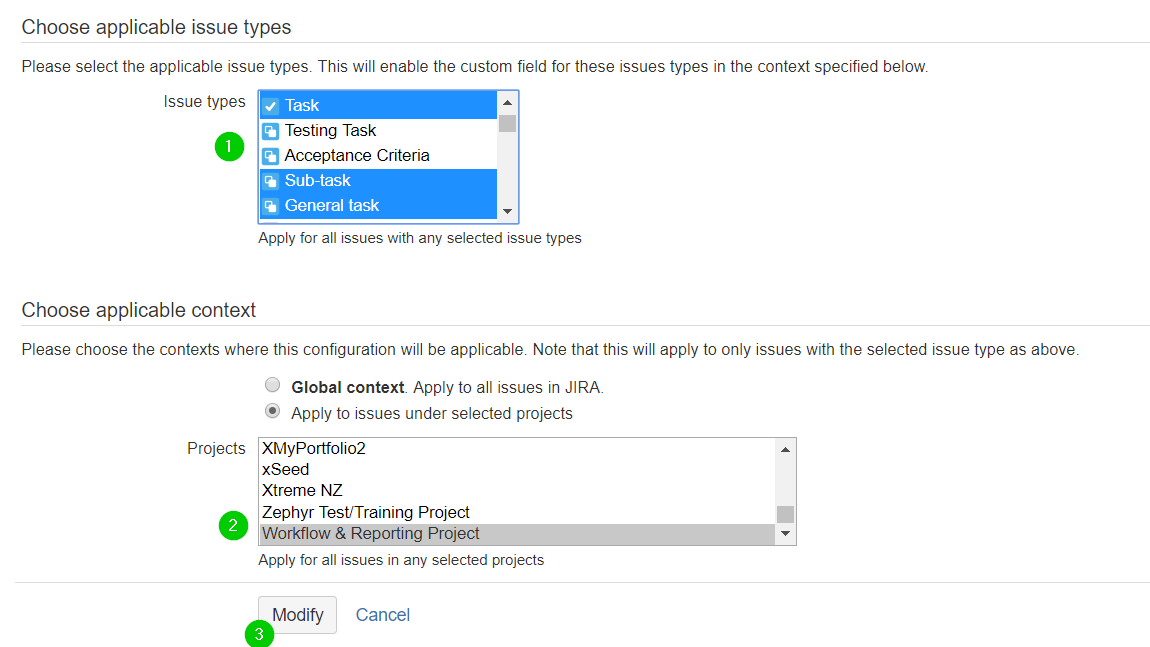Screen dimensions: 1150x647
Task: Click the Projects list scrollbar thumb
Action: coord(786,514)
